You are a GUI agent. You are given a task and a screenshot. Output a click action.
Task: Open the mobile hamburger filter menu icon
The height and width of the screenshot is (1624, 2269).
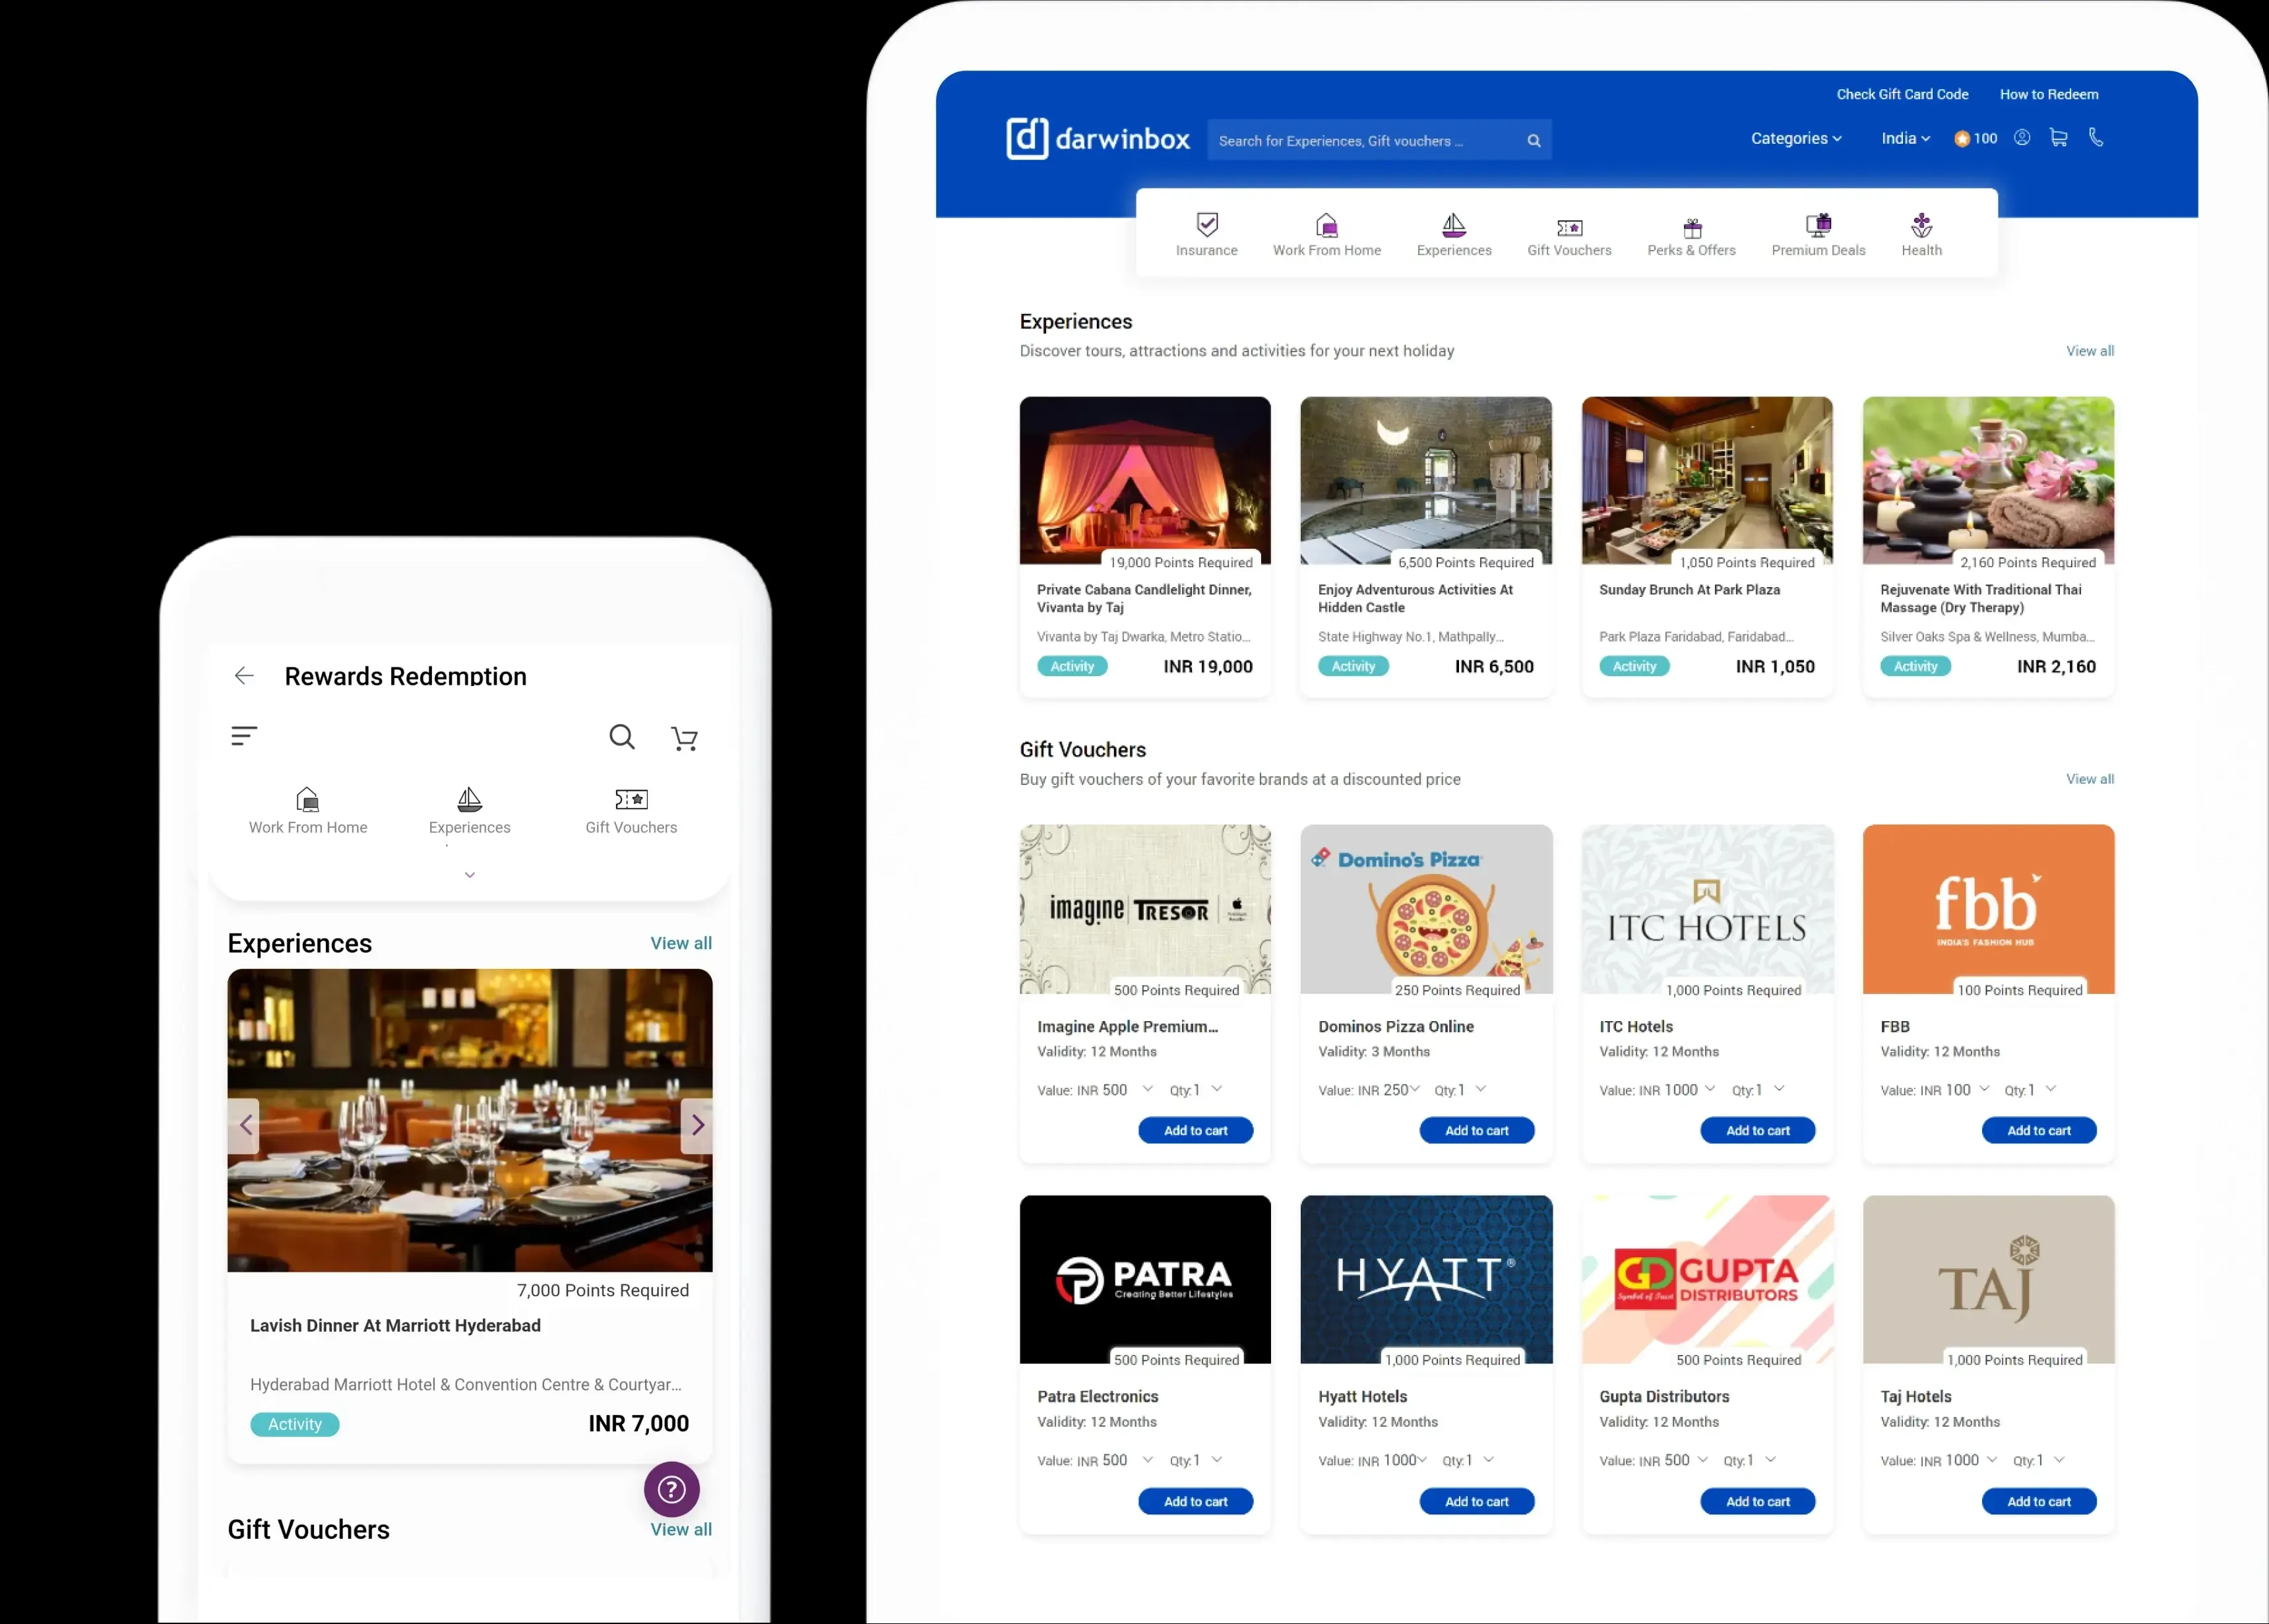click(x=244, y=736)
